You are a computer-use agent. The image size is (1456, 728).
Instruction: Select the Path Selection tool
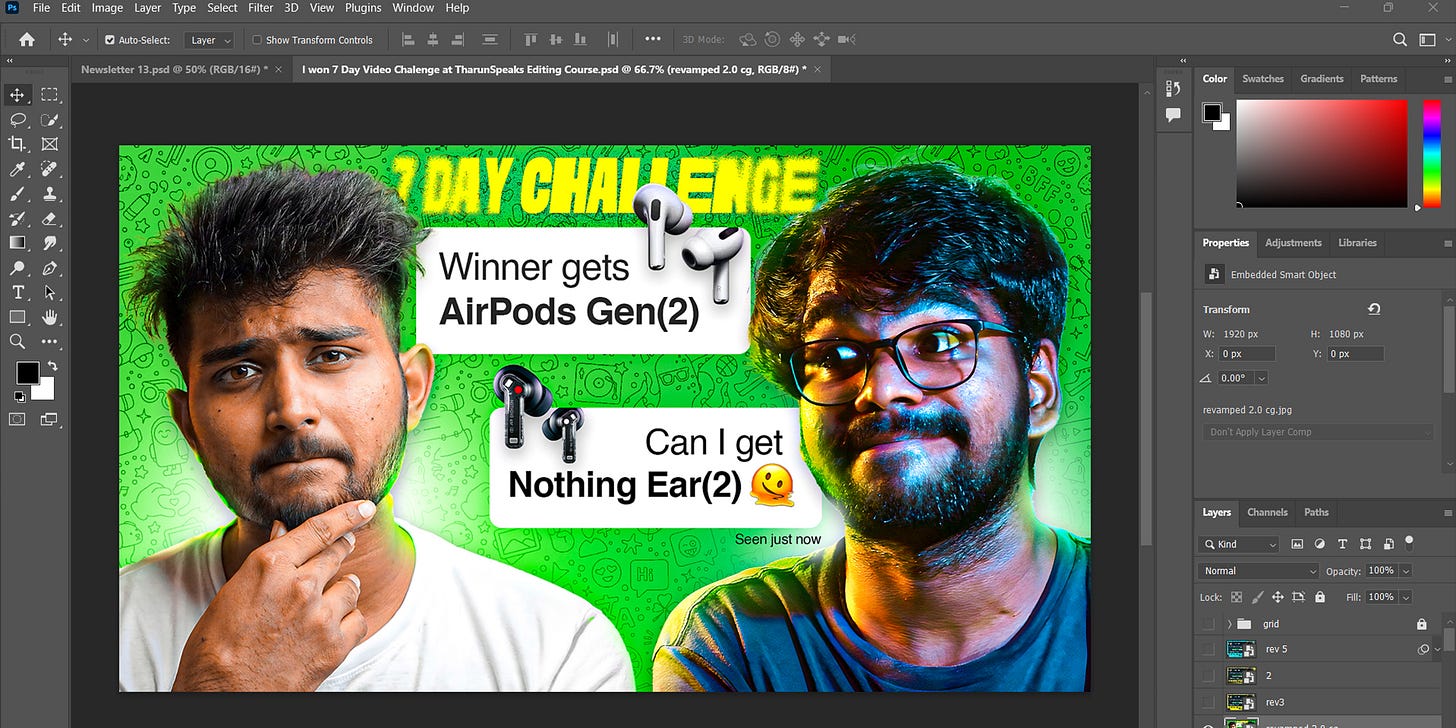[x=49, y=292]
